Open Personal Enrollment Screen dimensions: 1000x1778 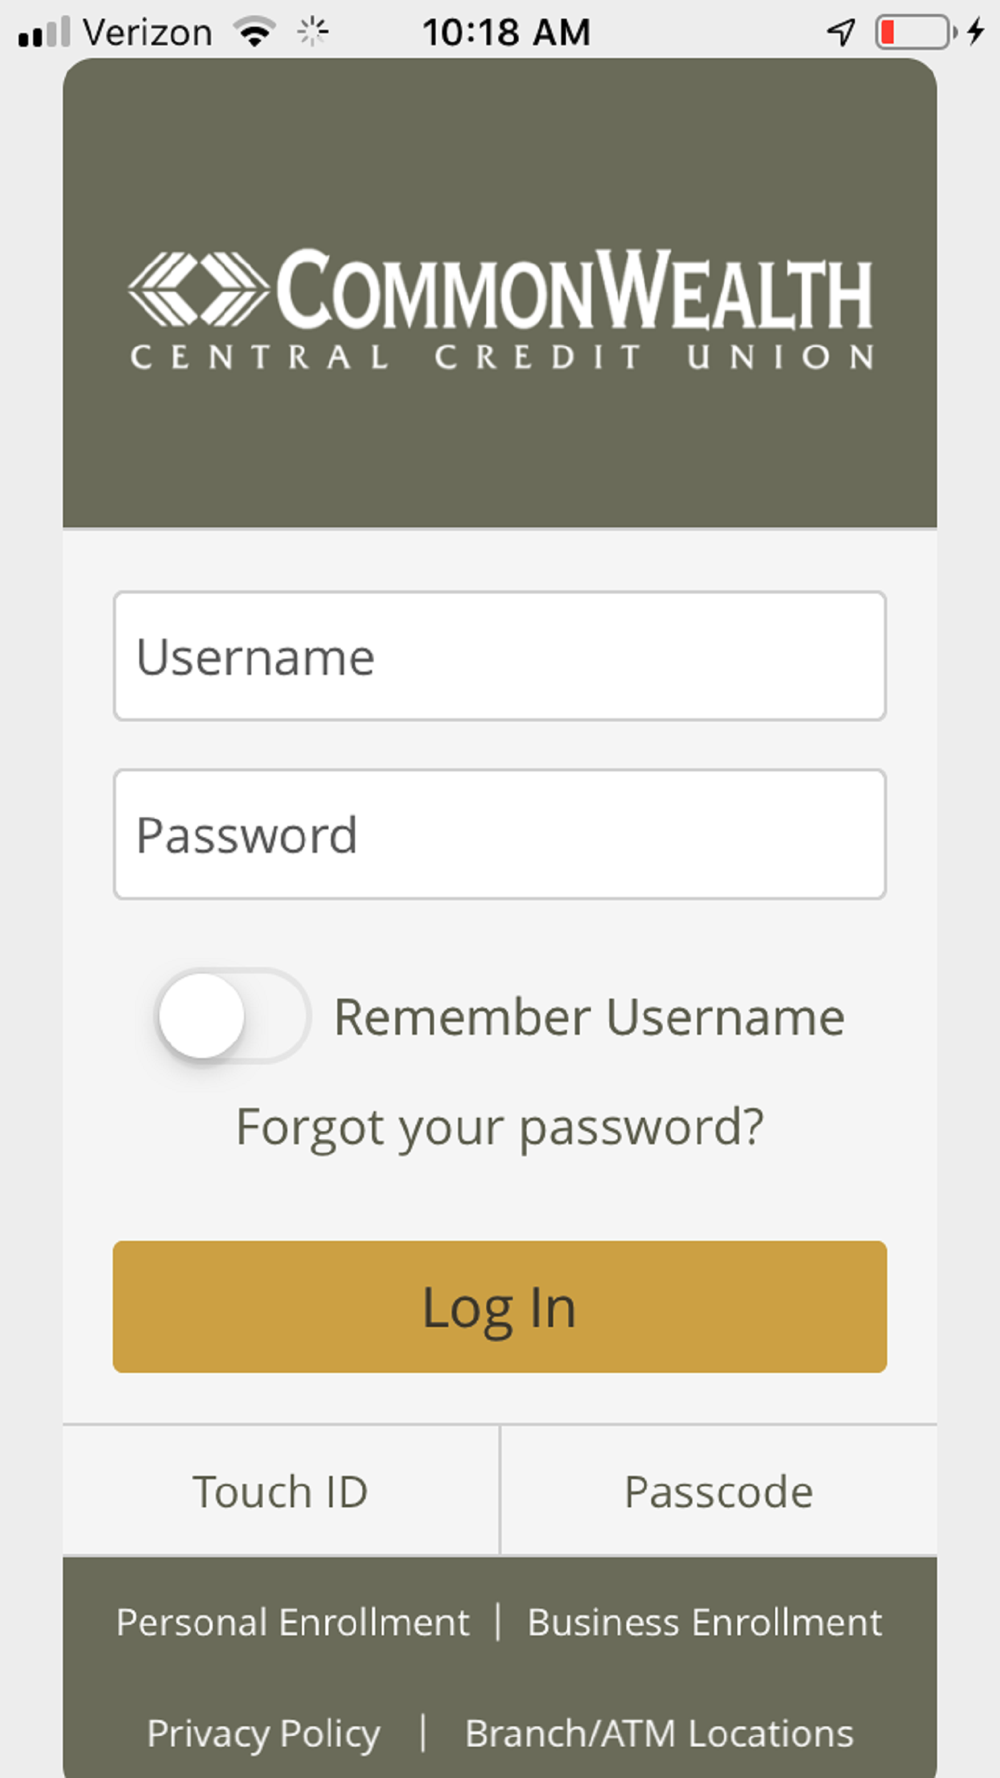[x=292, y=1622]
